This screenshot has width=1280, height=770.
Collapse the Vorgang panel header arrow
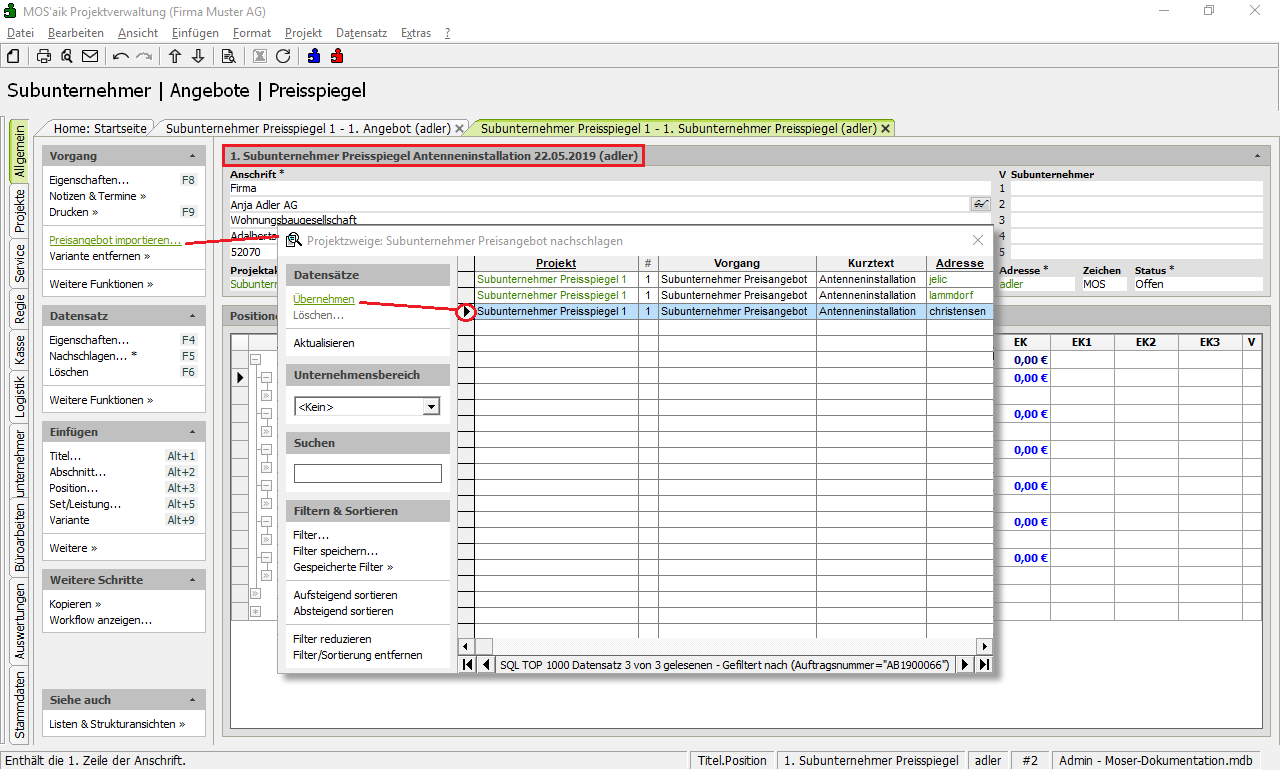click(192, 157)
